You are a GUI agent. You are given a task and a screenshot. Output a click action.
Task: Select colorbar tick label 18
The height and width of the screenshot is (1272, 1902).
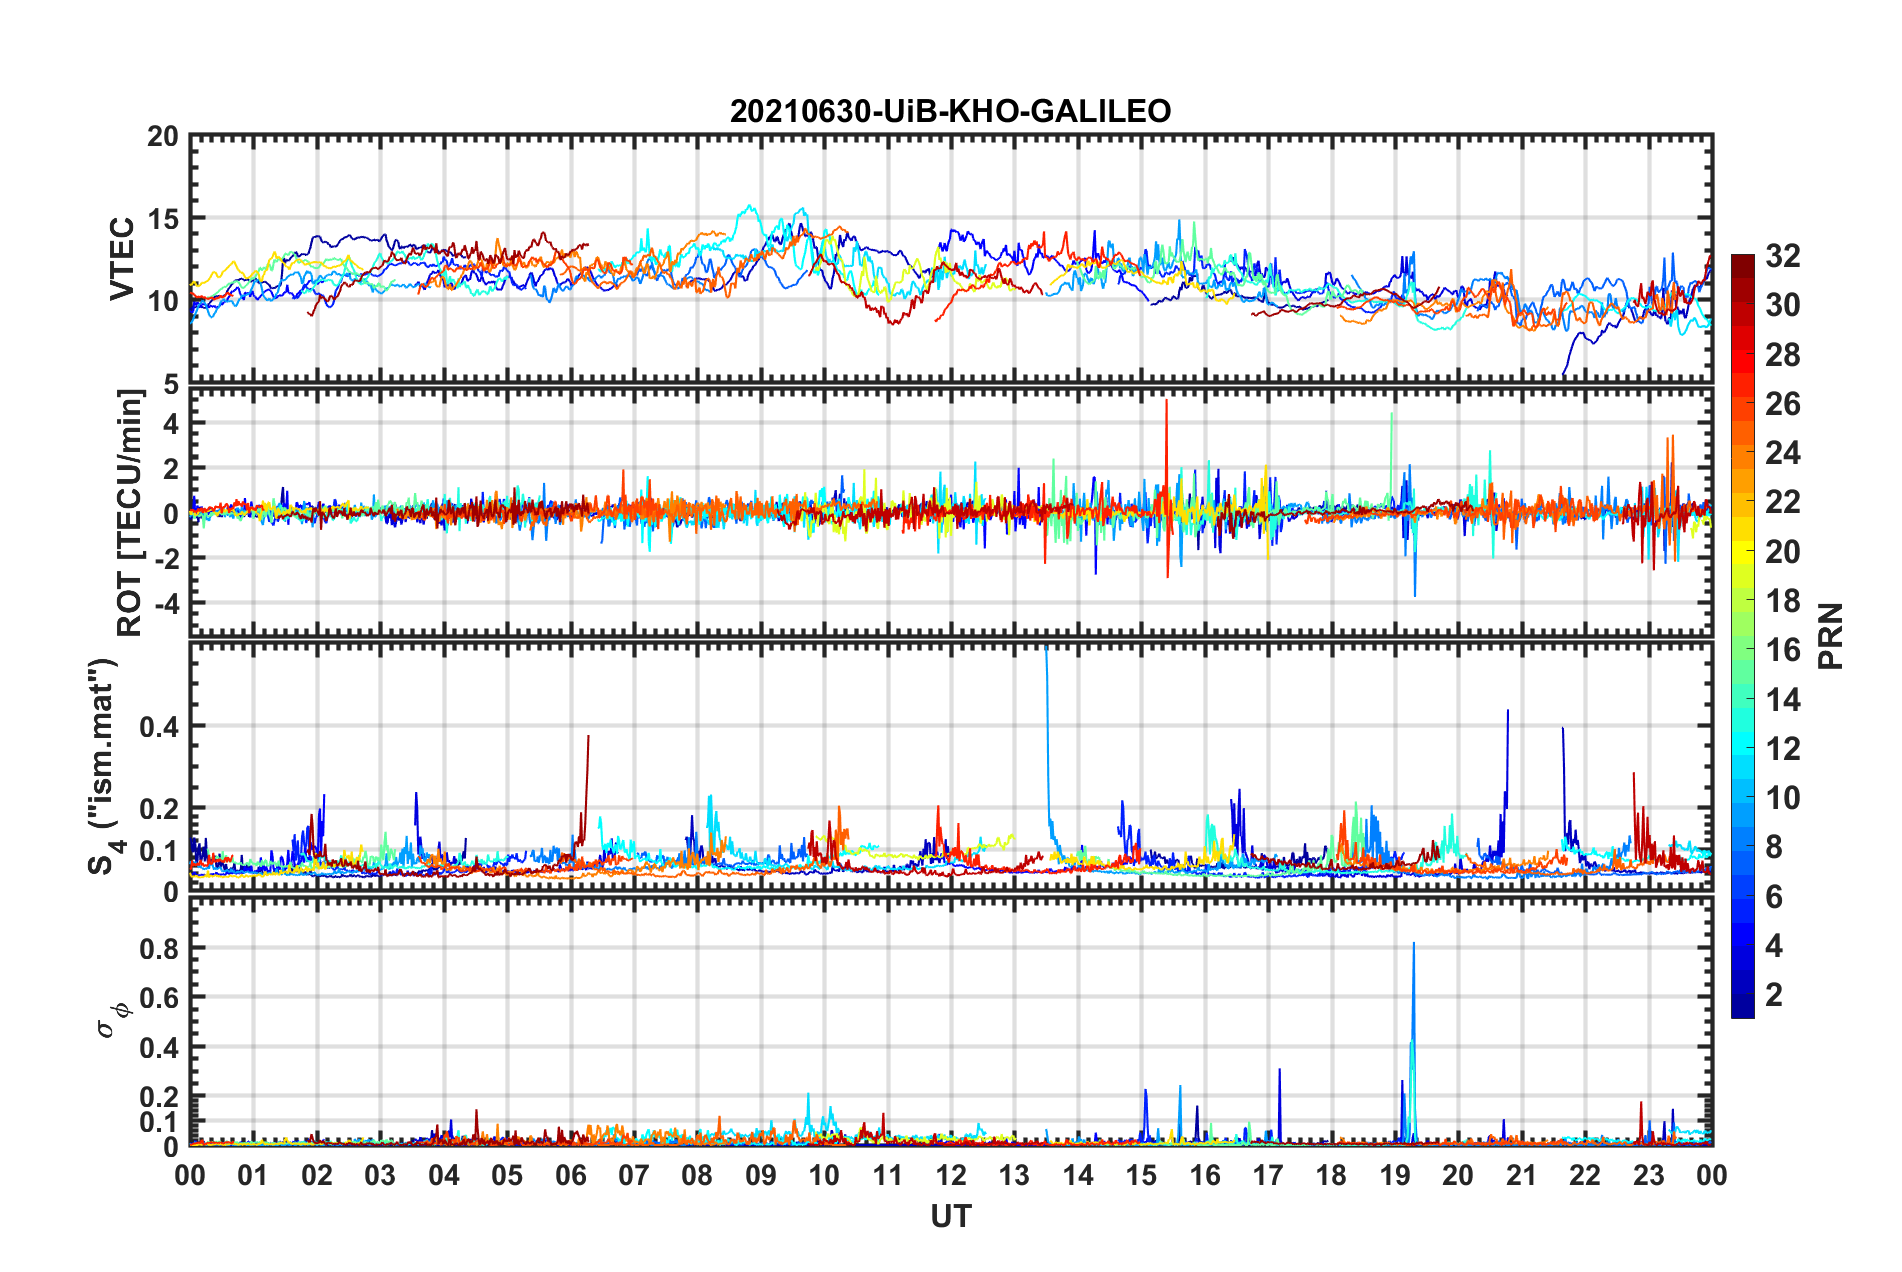coord(1782,601)
